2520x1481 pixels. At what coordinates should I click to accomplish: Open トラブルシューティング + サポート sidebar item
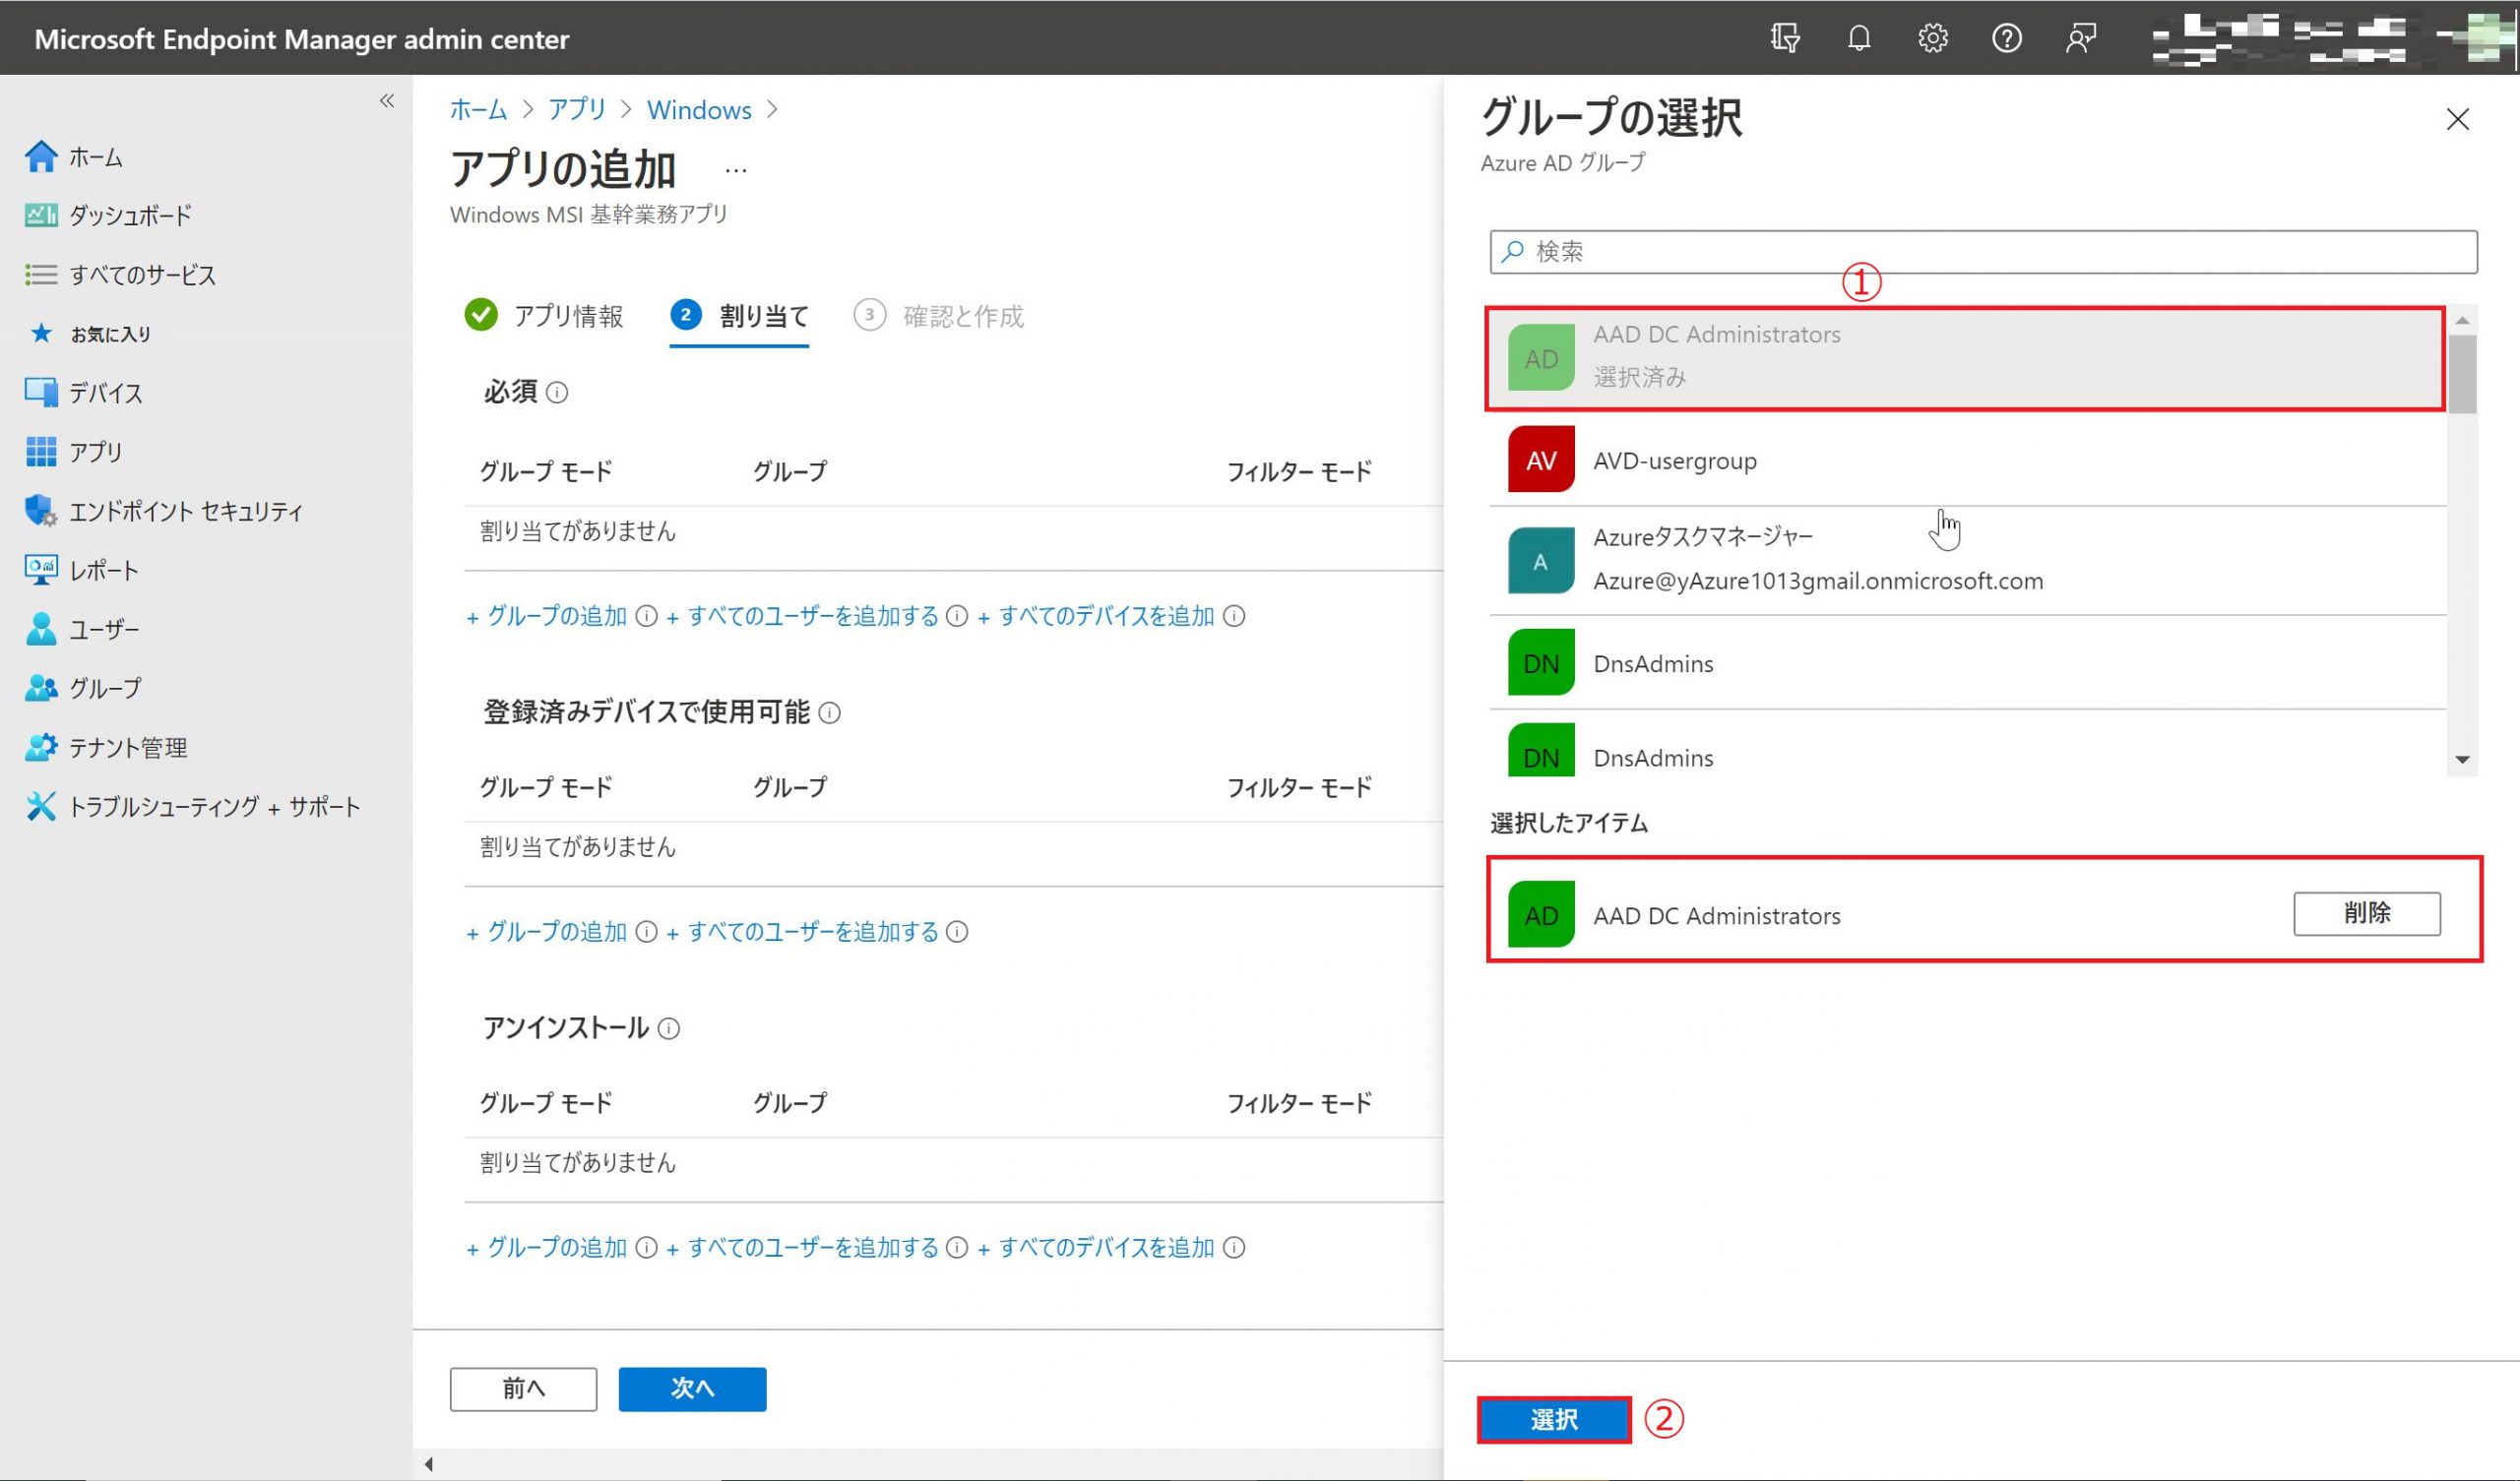coord(213,806)
